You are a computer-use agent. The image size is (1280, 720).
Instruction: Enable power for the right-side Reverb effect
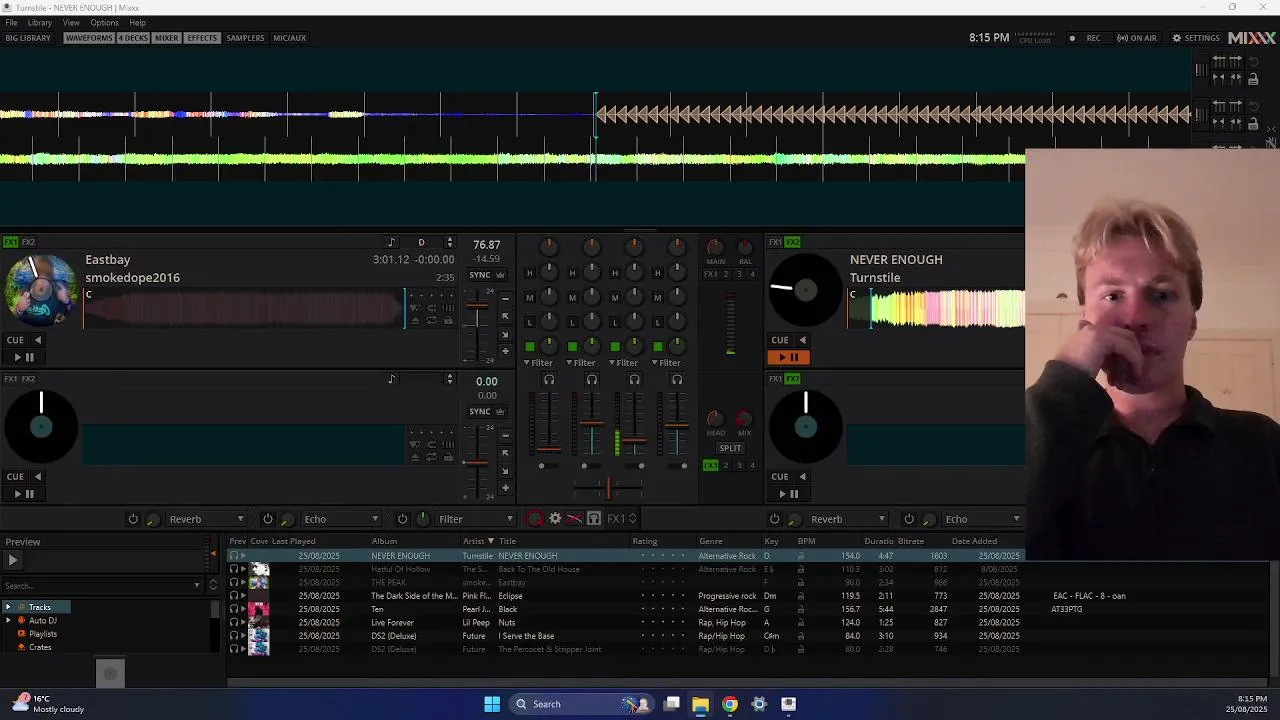[774, 519]
